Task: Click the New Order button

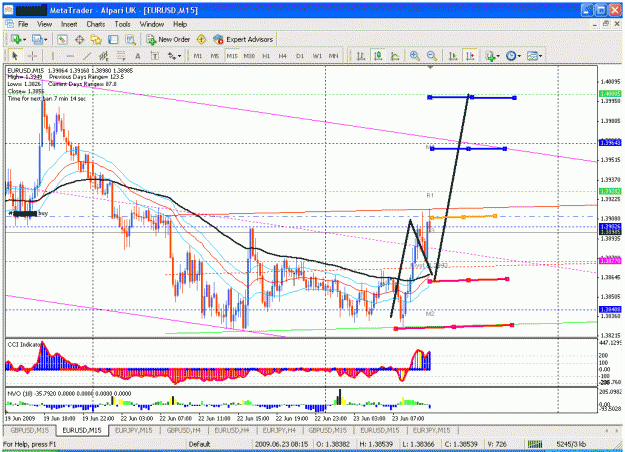Action: coord(168,39)
